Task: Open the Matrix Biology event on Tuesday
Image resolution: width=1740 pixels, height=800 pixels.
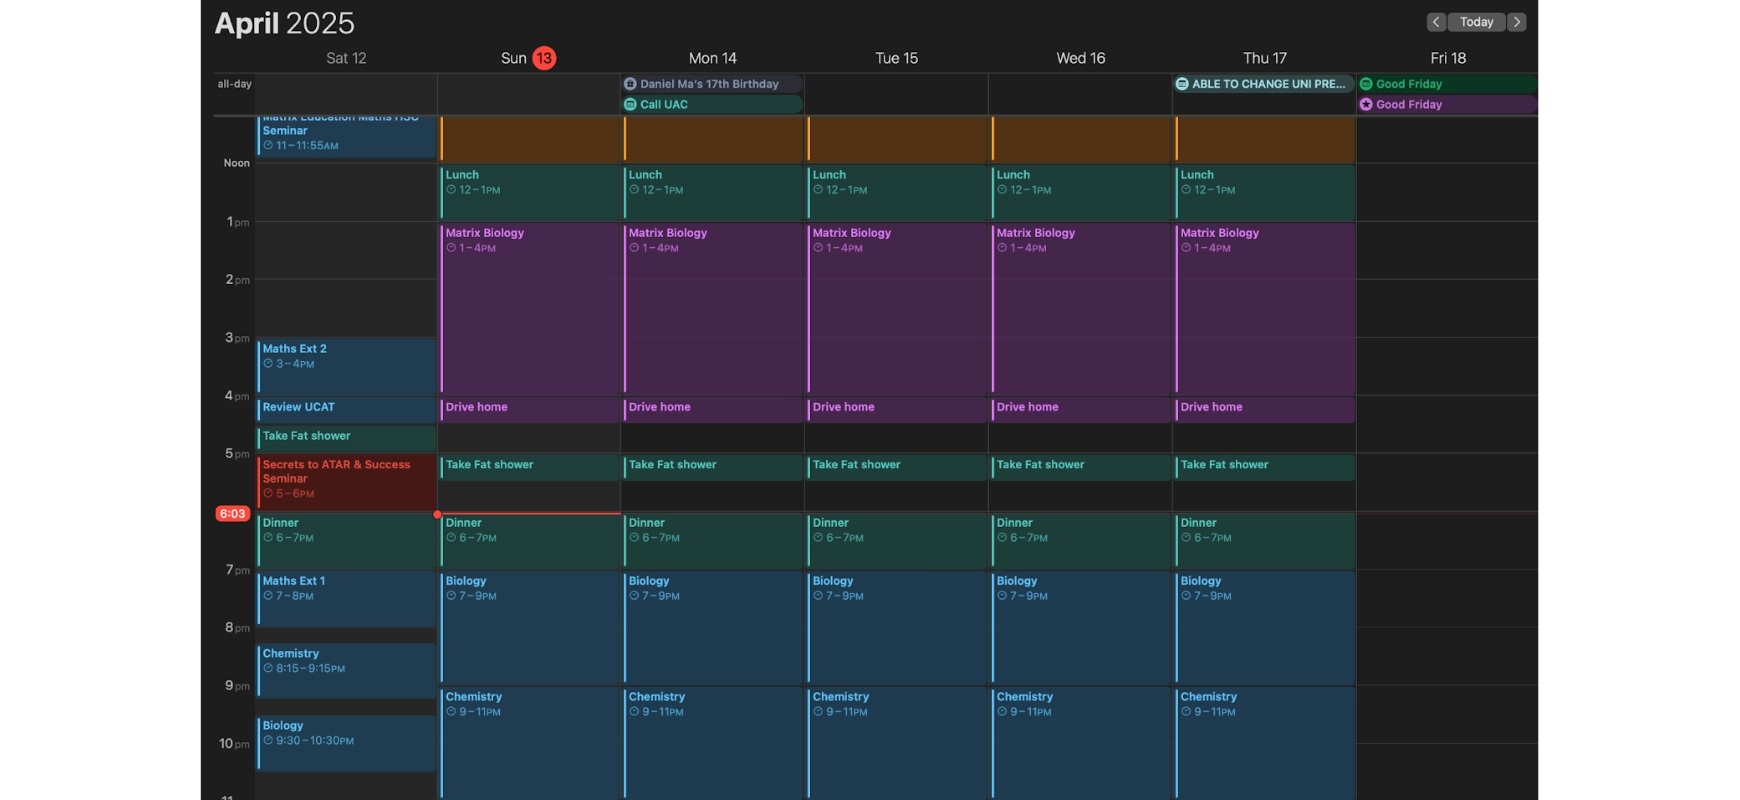Action: point(897,308)
